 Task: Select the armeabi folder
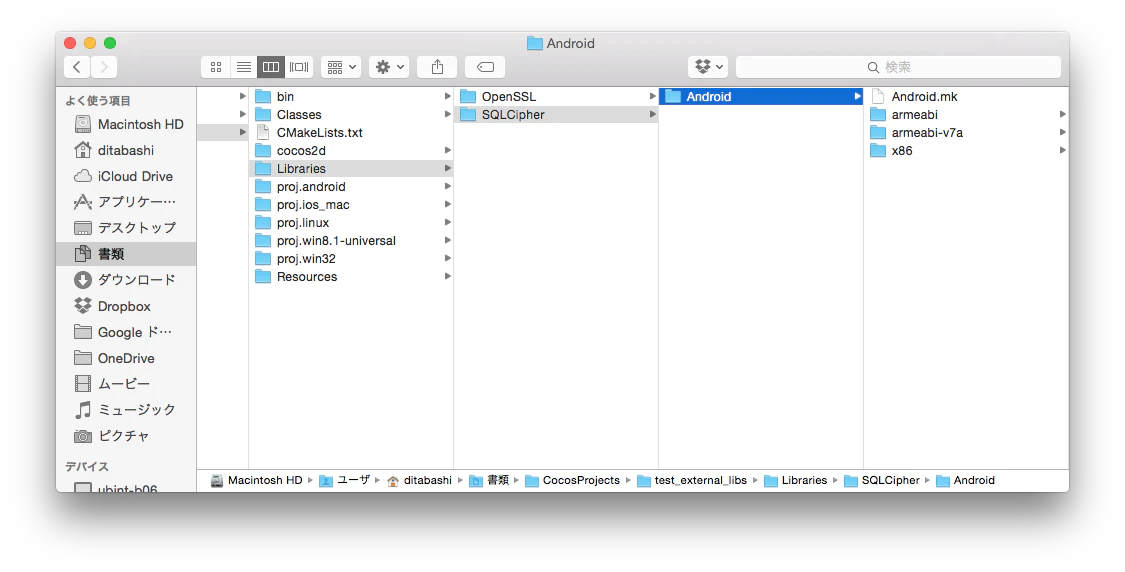pyautogui.click(x=966, y=114)
